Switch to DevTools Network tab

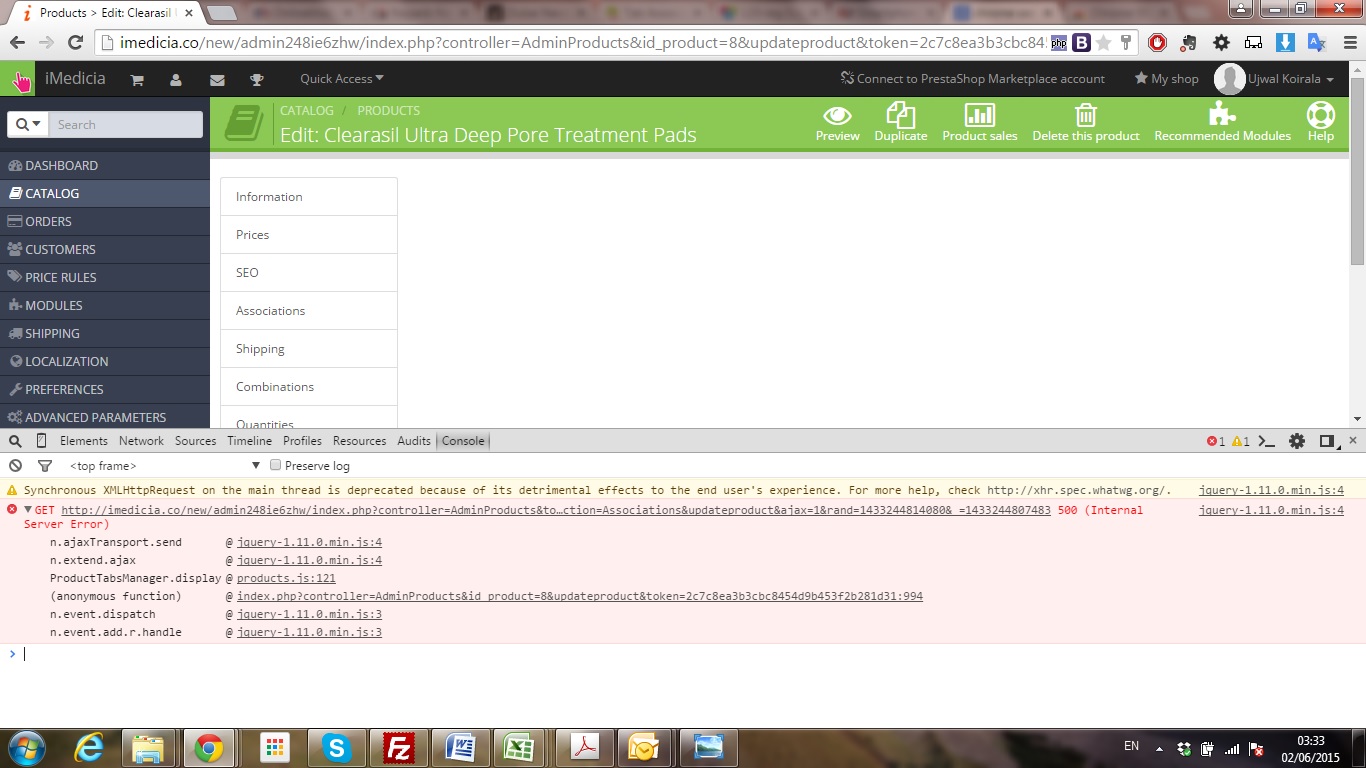tap(141, 441)
